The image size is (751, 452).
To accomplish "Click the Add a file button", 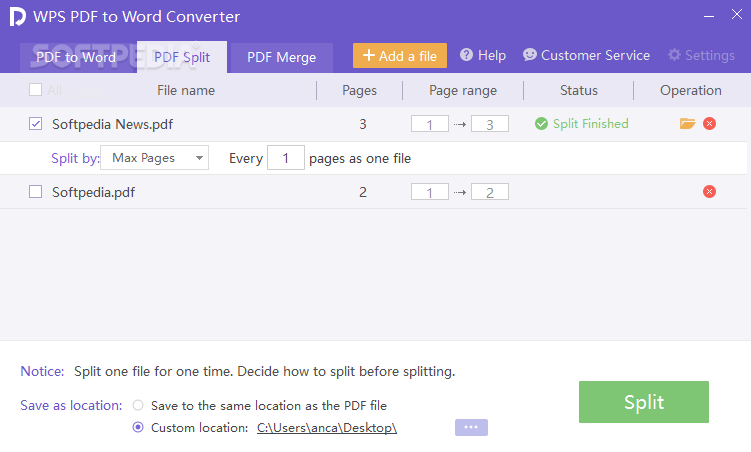I will 400,56.
